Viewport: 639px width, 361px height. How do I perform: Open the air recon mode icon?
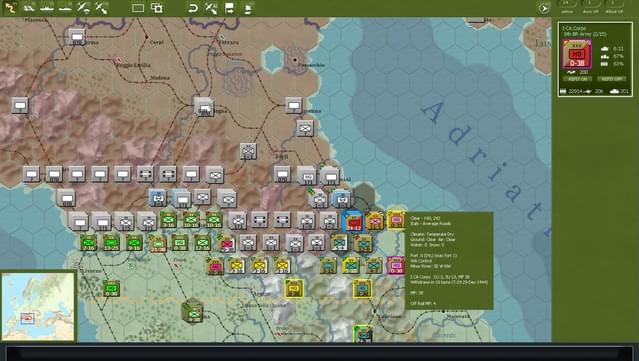[84, 8]
